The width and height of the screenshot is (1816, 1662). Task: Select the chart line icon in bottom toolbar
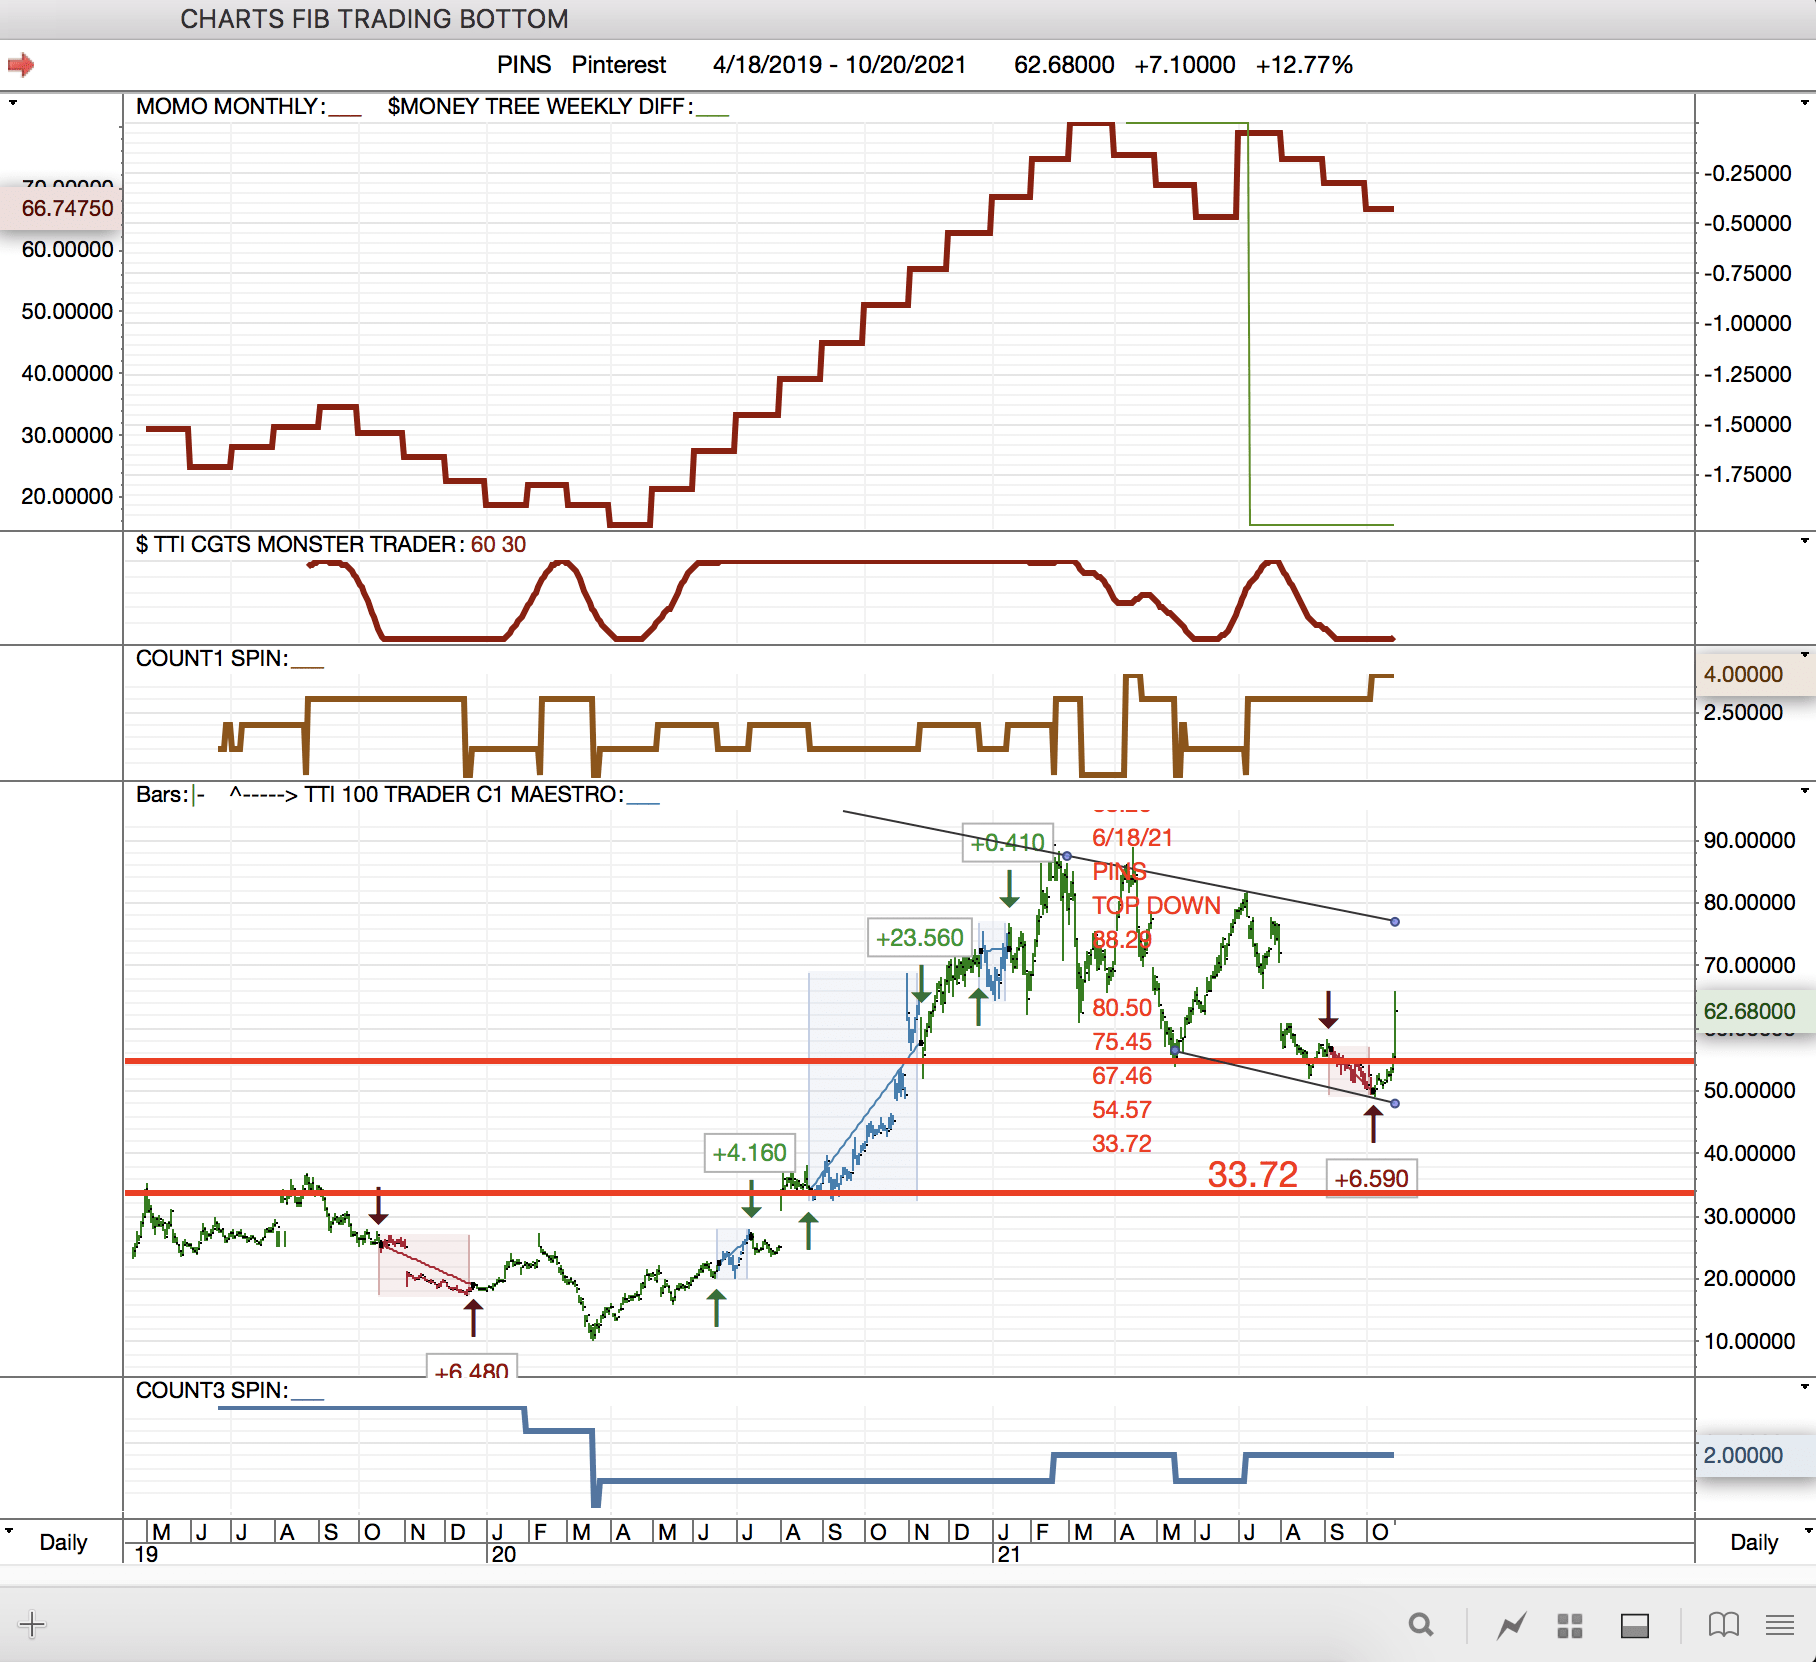[1511, 1625]
